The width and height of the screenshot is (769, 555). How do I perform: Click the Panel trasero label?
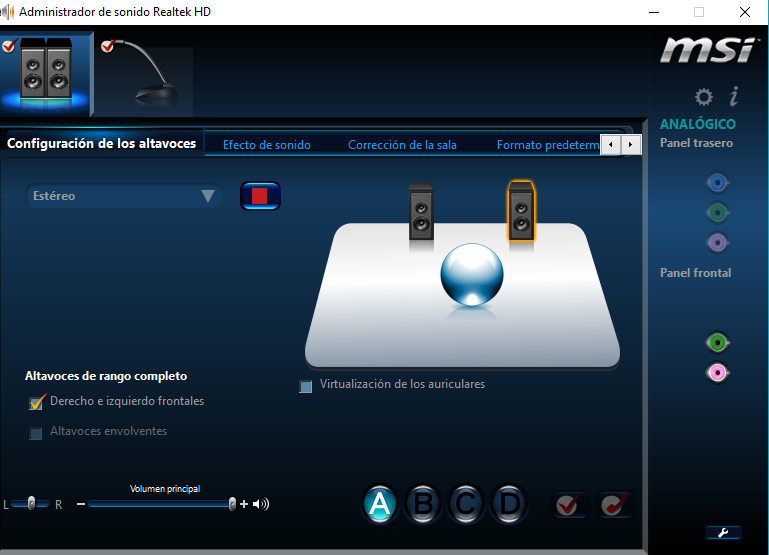[x=696, y=143]
